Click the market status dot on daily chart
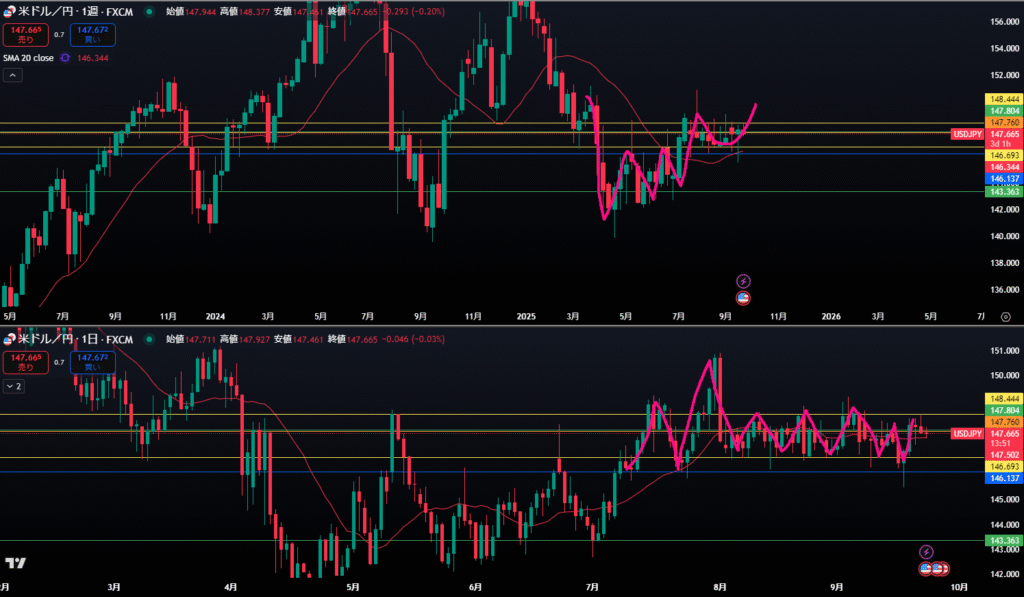The height and width of the screenshot is (597, 1024). [x=149, y=339]
